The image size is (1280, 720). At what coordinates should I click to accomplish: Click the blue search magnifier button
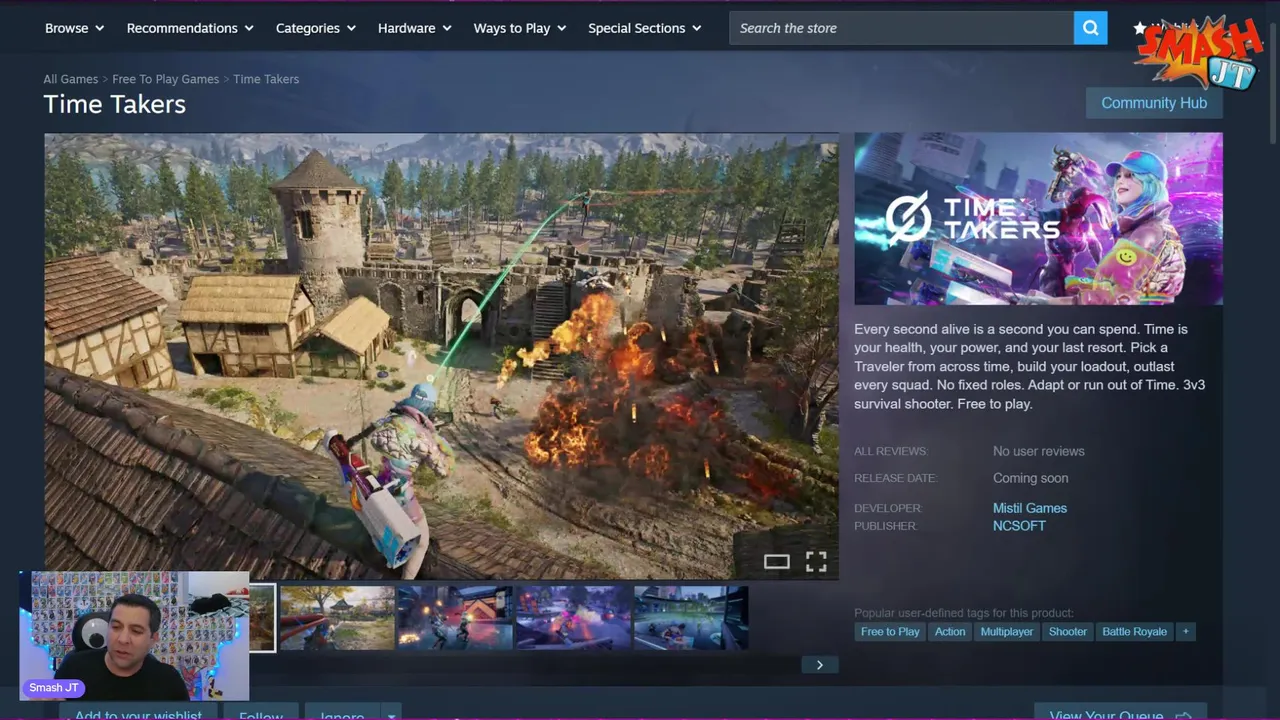pos(1091,28)
